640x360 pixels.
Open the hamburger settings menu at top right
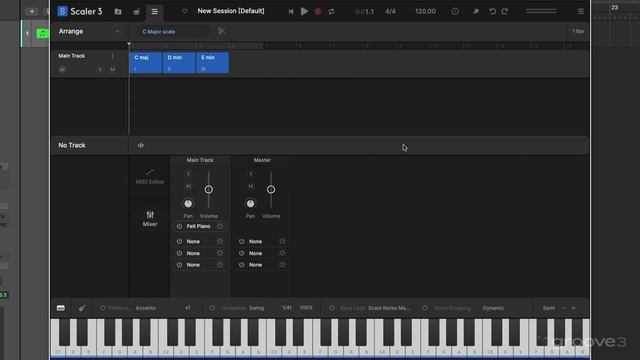[x=581, y=11]
